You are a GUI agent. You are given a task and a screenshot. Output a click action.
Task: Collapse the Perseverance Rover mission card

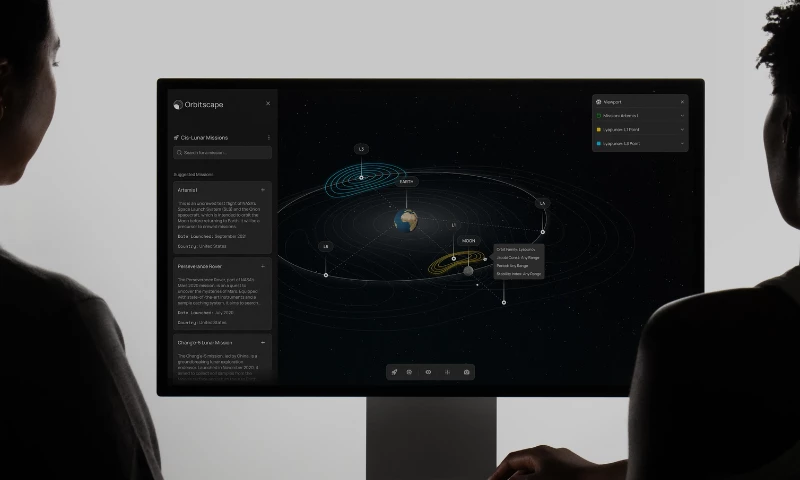263,267
